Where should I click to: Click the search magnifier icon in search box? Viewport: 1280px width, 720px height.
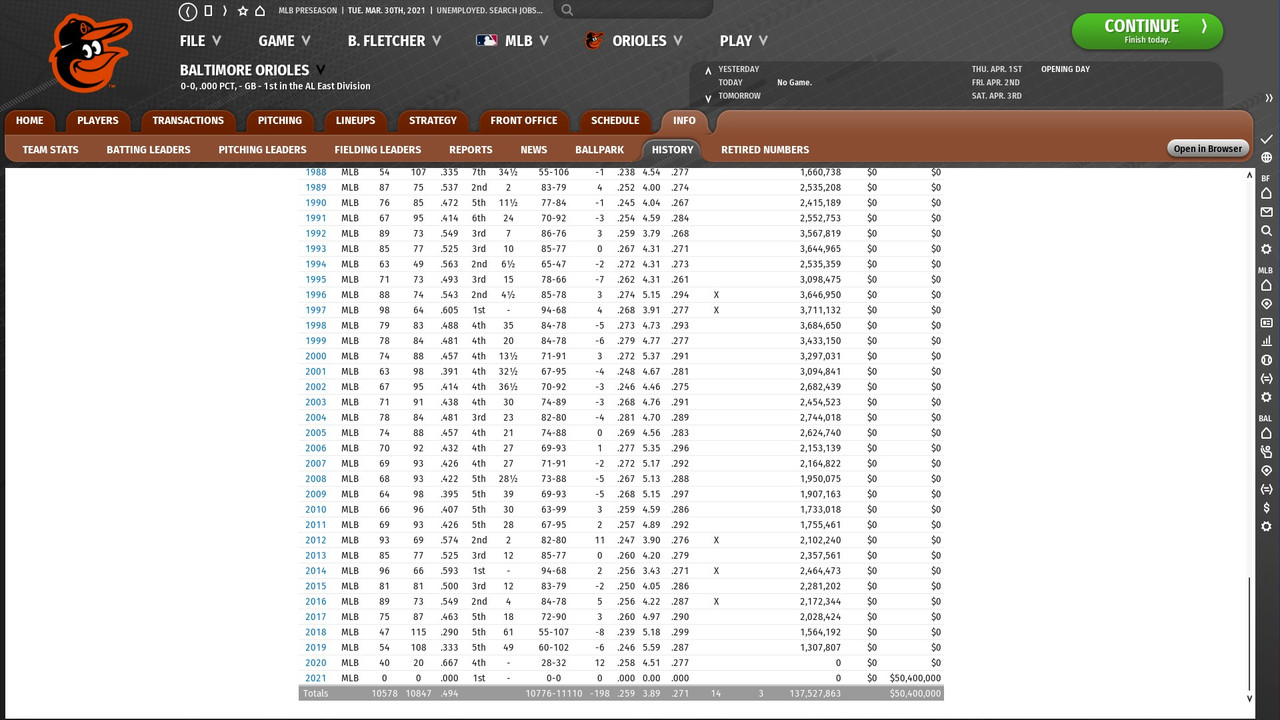[x=567, y=10]
